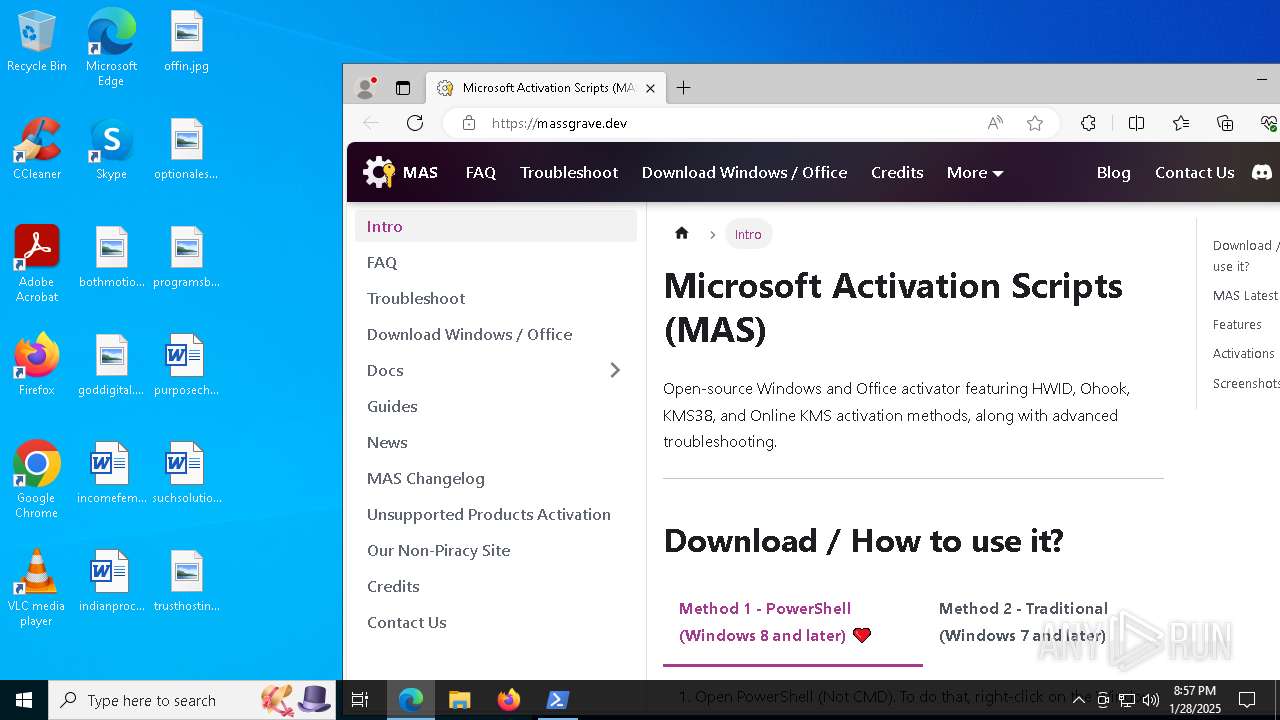Open the Favorites list icon

click(x=1181, y=123)
